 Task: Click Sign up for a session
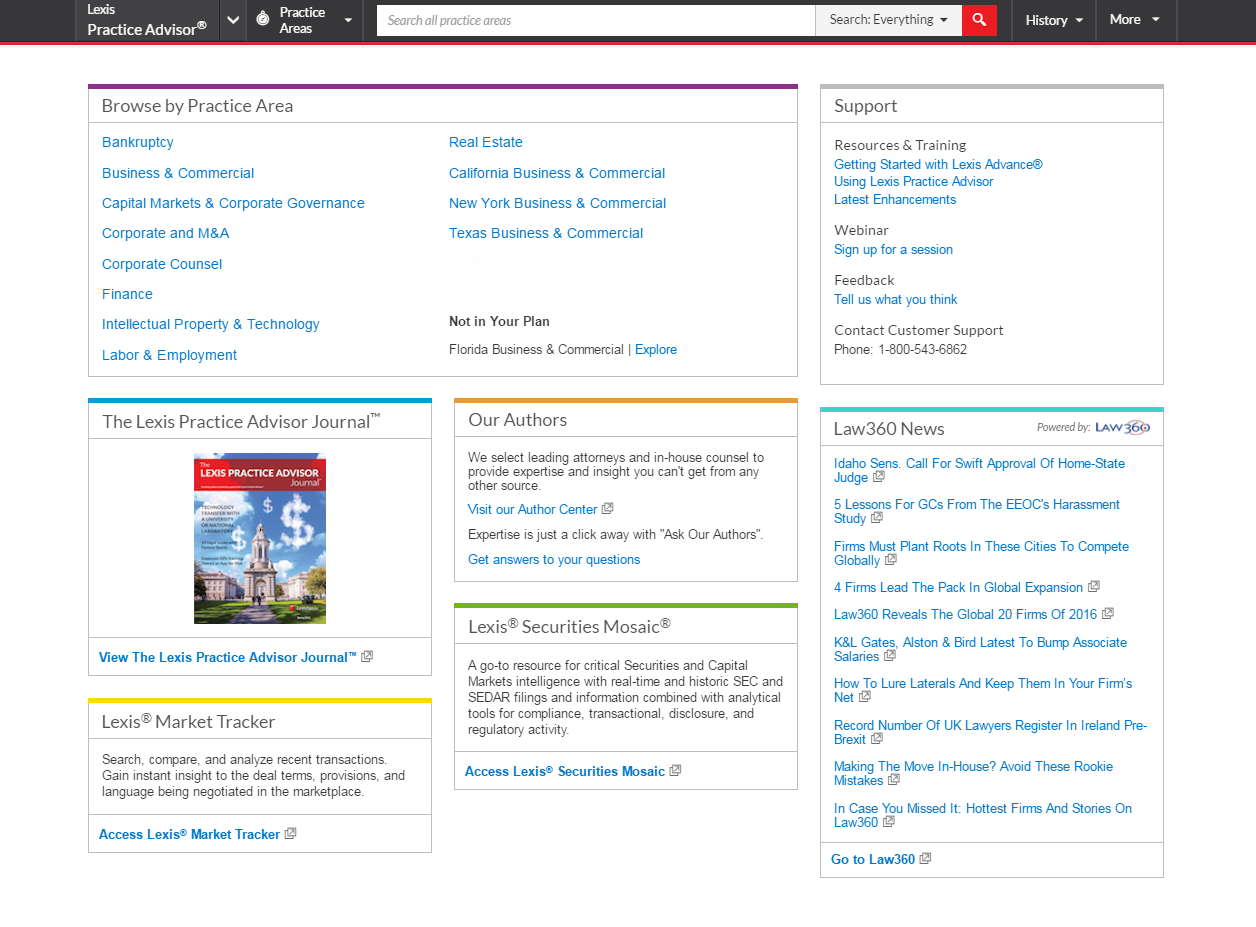(x=893, y=249)
